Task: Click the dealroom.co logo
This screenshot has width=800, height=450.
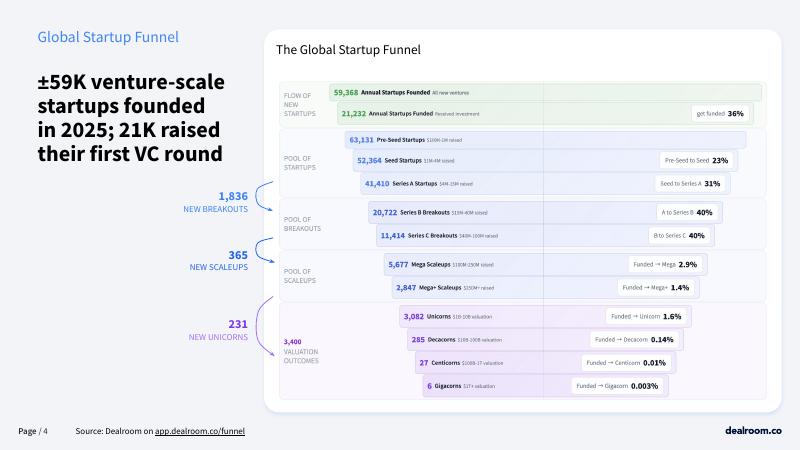Action: 753,430
